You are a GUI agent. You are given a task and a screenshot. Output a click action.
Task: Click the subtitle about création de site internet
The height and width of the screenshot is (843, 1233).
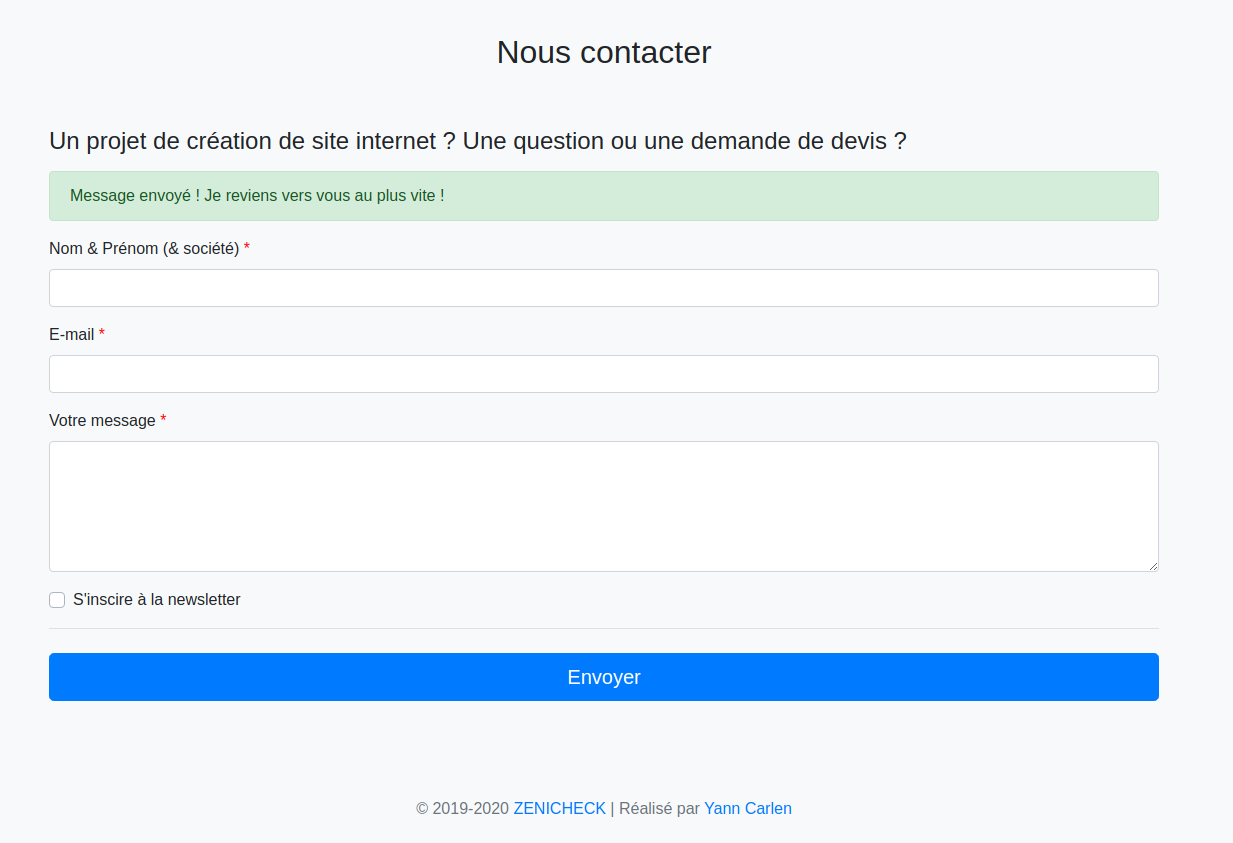pyautogui.click(x=478, y=141)
